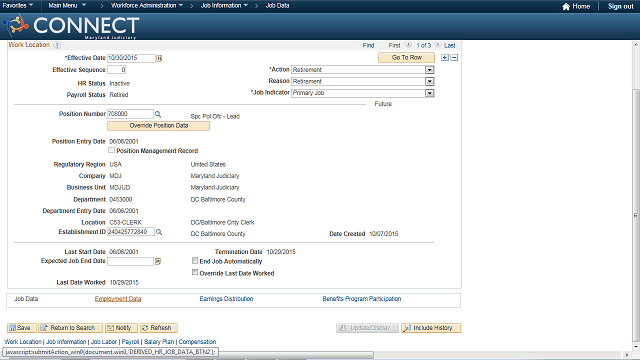The height and width of the screenshot is (360, 640).
Task: Select Job Data breadcrumb
Action: tap(278, 5)
